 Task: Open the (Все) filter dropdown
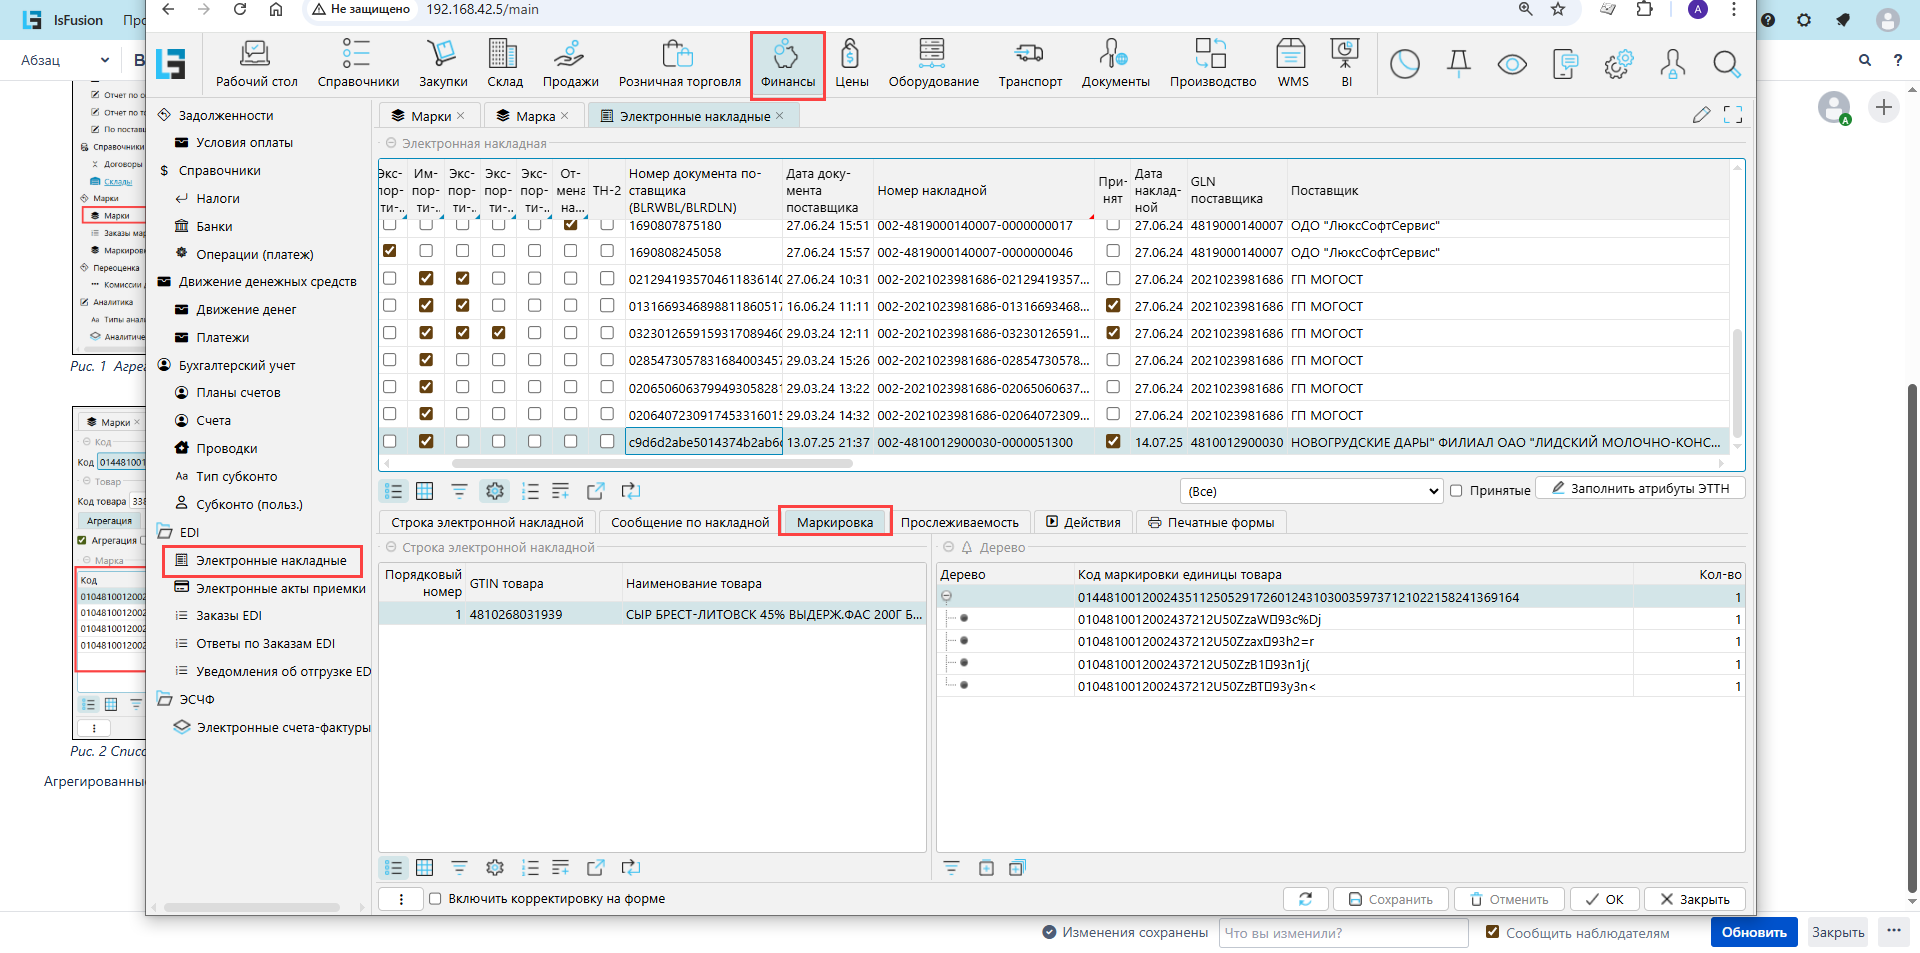click(1311, 491)
